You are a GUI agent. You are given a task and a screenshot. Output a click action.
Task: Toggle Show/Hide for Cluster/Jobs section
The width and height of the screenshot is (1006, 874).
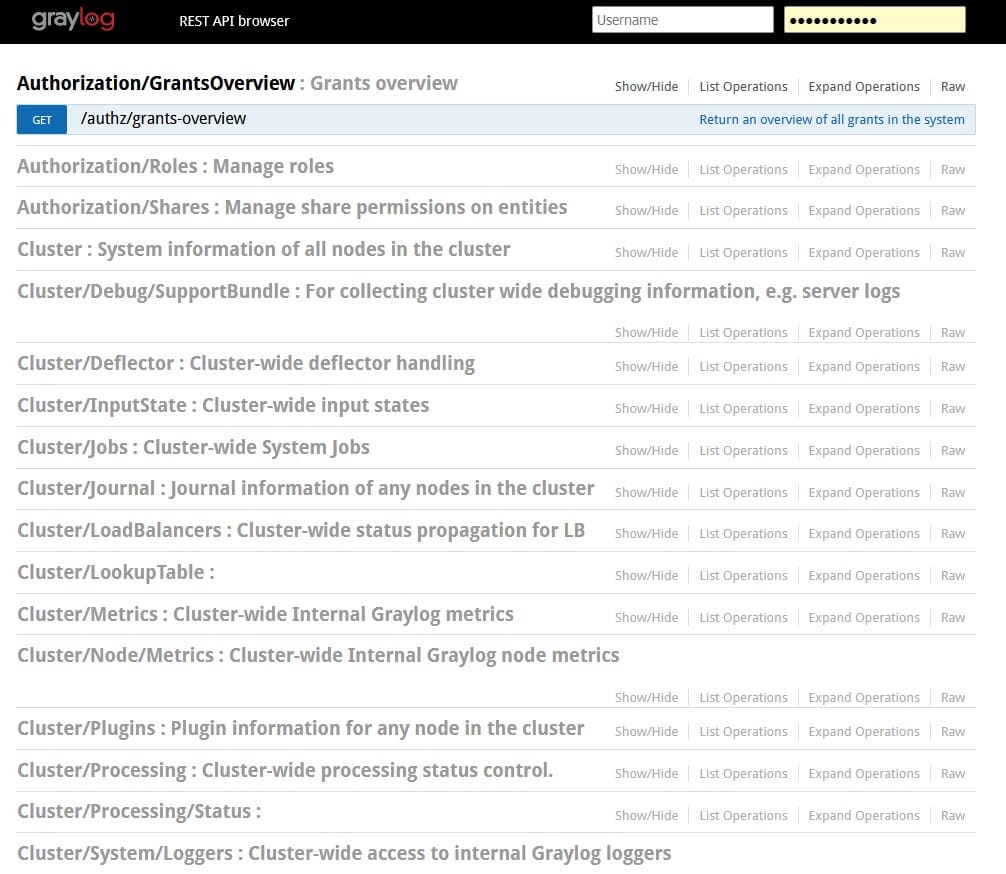(646, 451)
